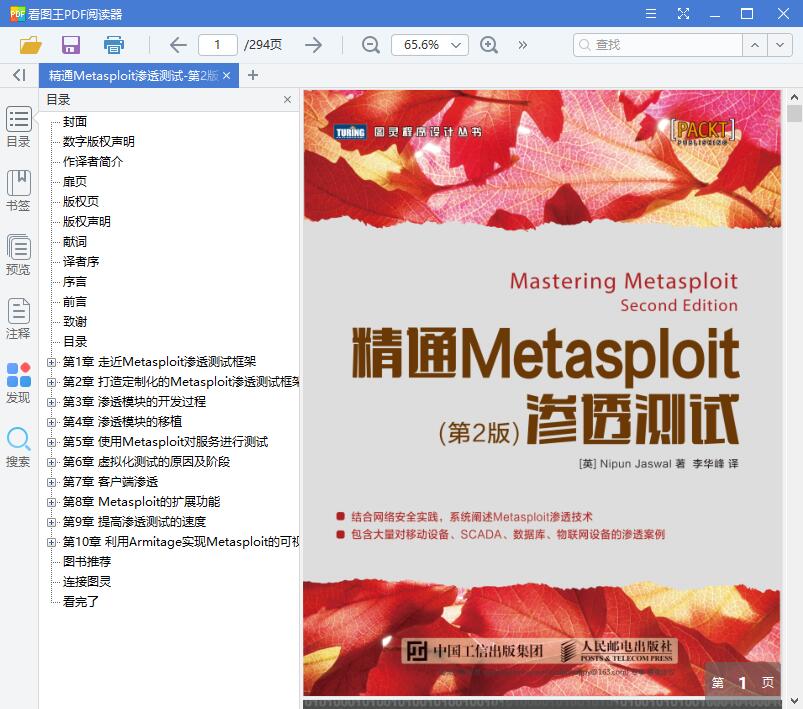Screen dimensions: 803x709
Task: Open the 预览 thumbnails panel
Action: pos(18,255)
